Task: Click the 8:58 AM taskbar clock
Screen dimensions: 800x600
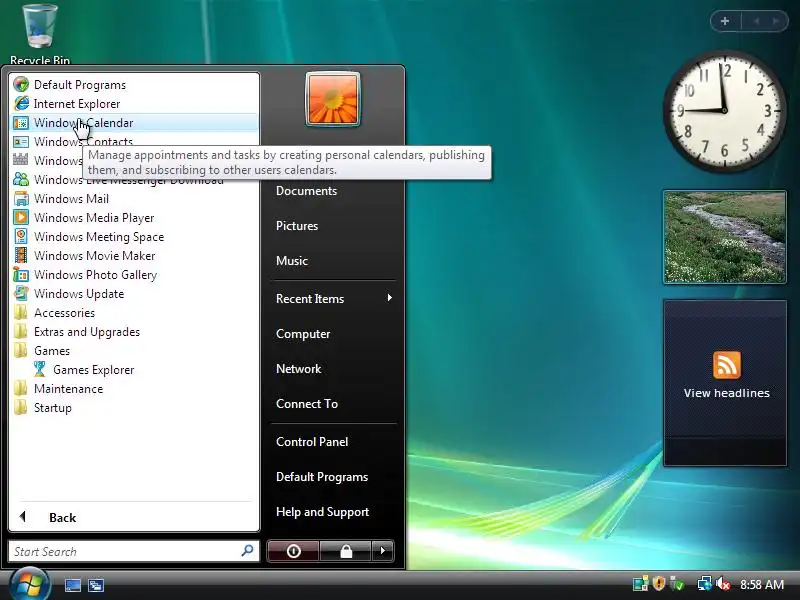Action: pos(762,584)
